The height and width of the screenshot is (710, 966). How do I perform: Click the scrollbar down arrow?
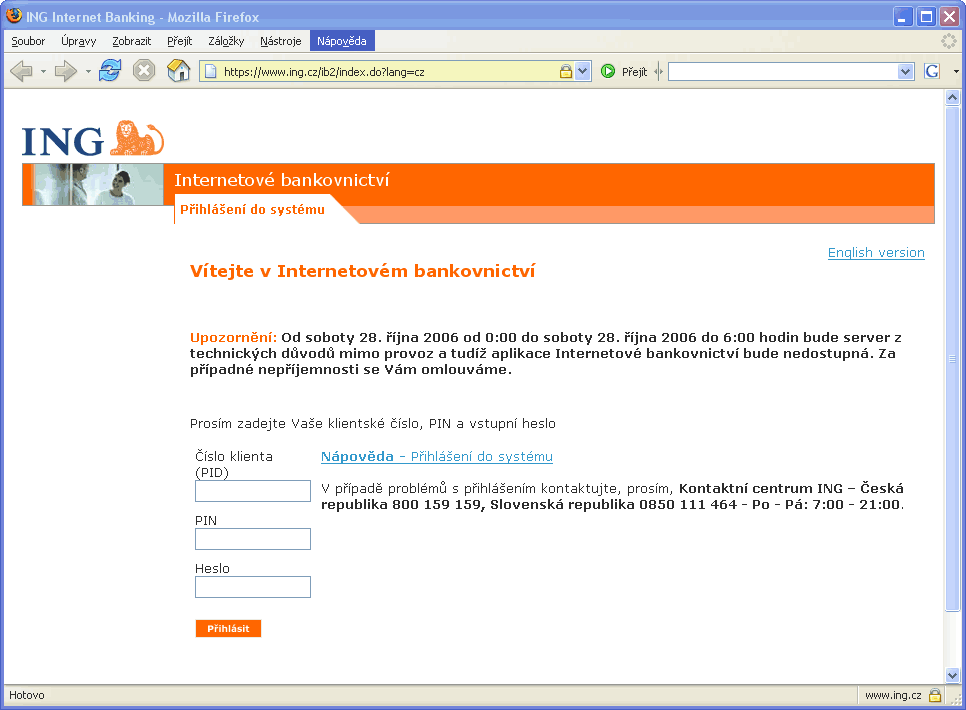click(952, 675)
